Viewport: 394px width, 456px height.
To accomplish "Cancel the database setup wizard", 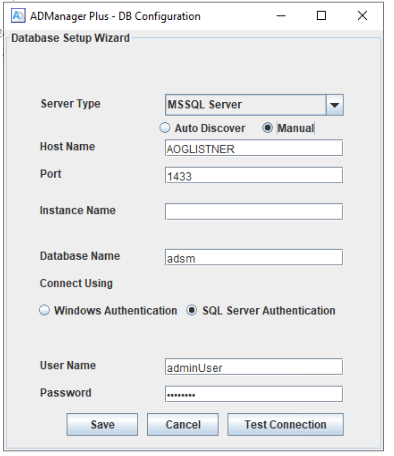I will [x=183, y=424].
